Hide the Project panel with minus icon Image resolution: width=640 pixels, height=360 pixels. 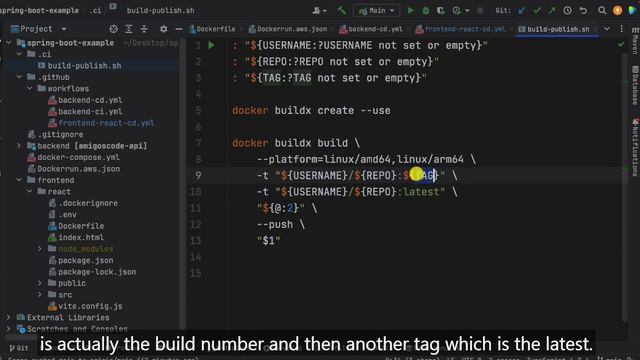tap(178, 29)
